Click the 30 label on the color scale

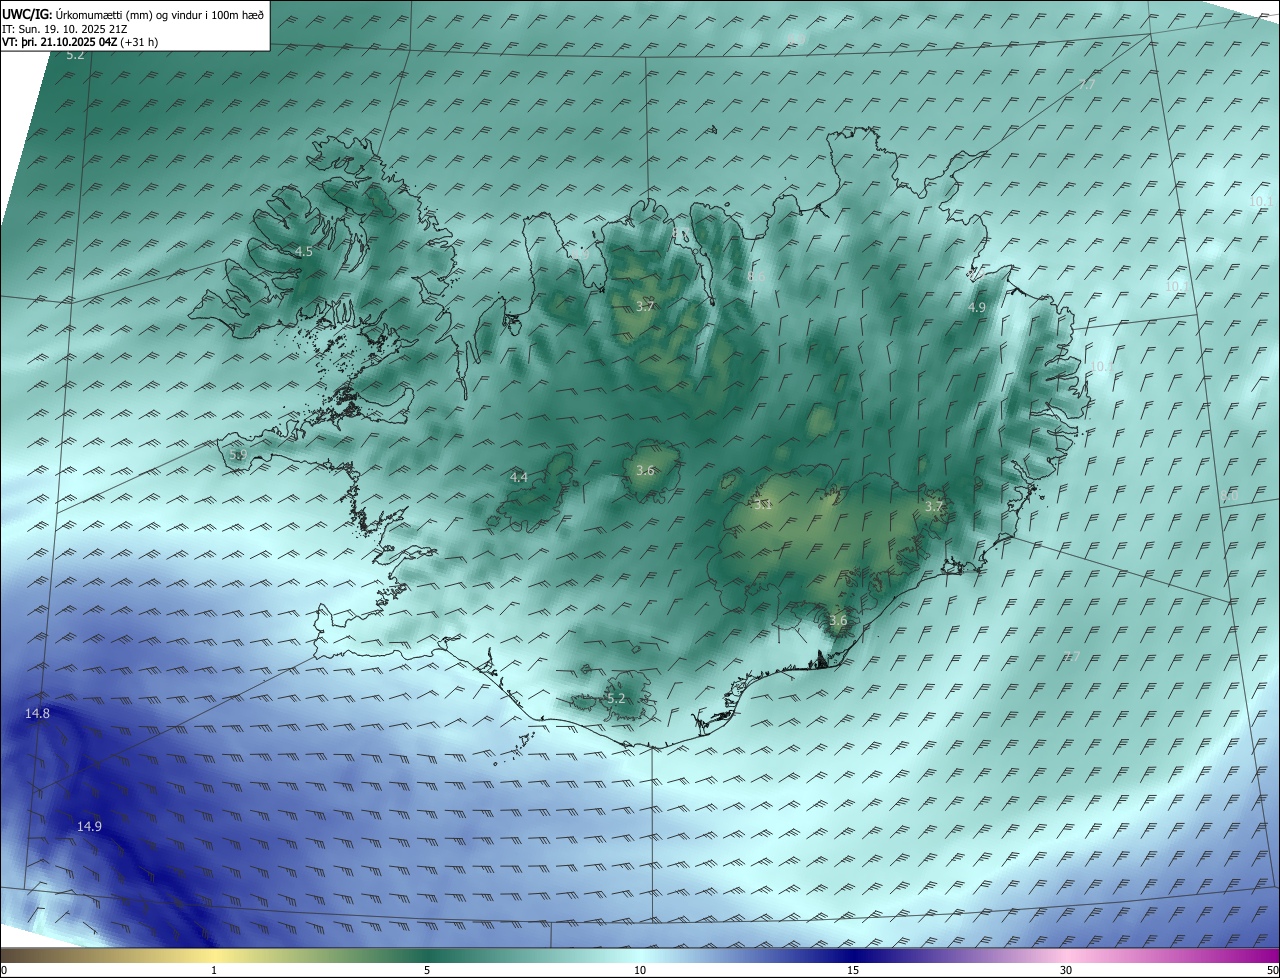[1066, 970]
